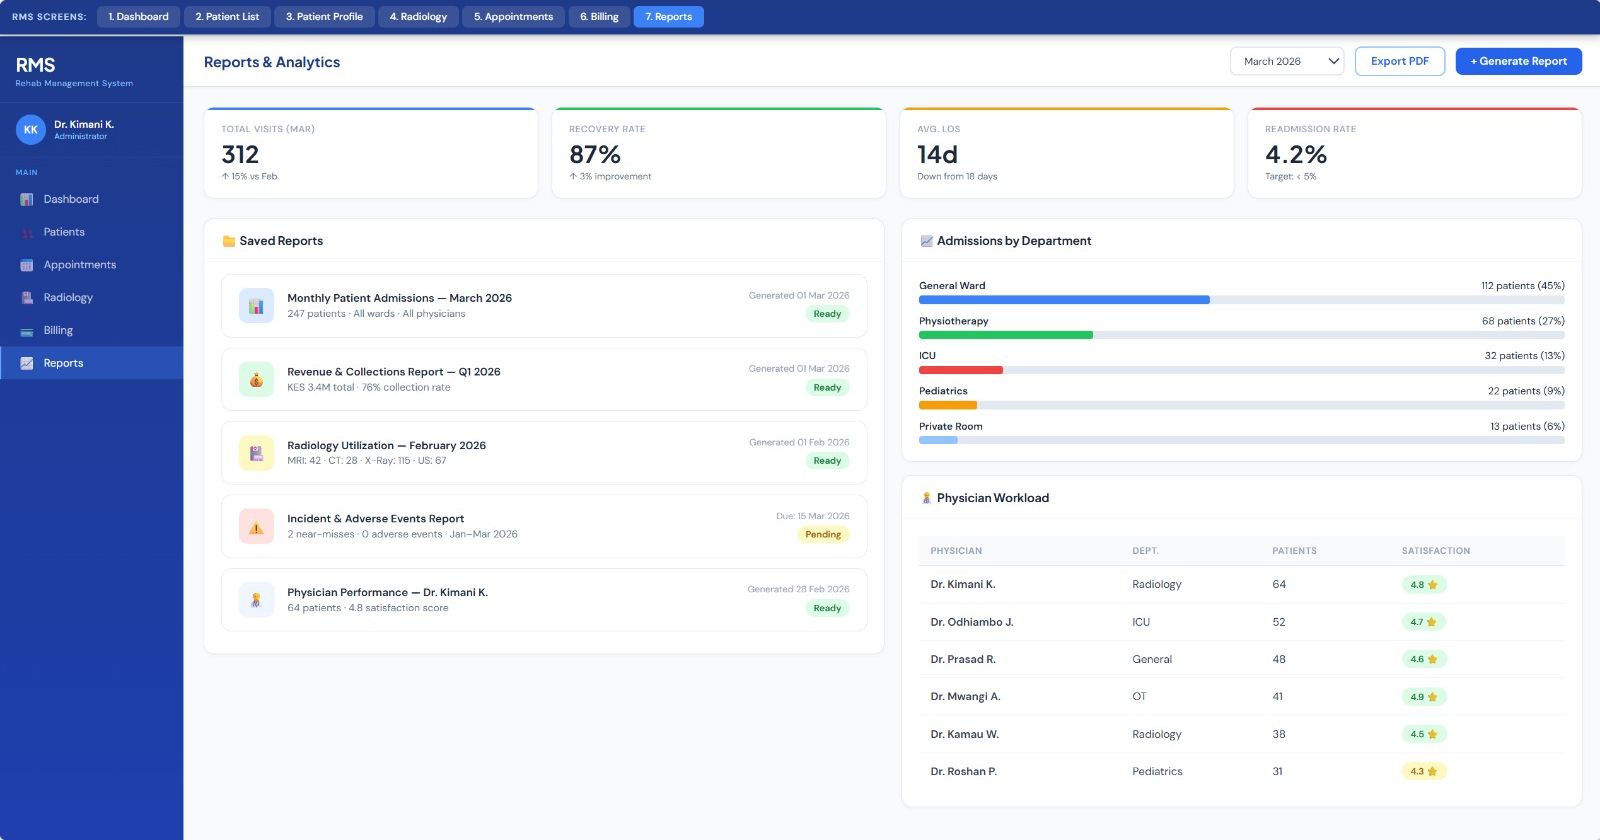Image resolution: width=1600 pixels, height=840 pixels.
Task: Click the Radiology icon in the sidebar
Action: [27, 298]
